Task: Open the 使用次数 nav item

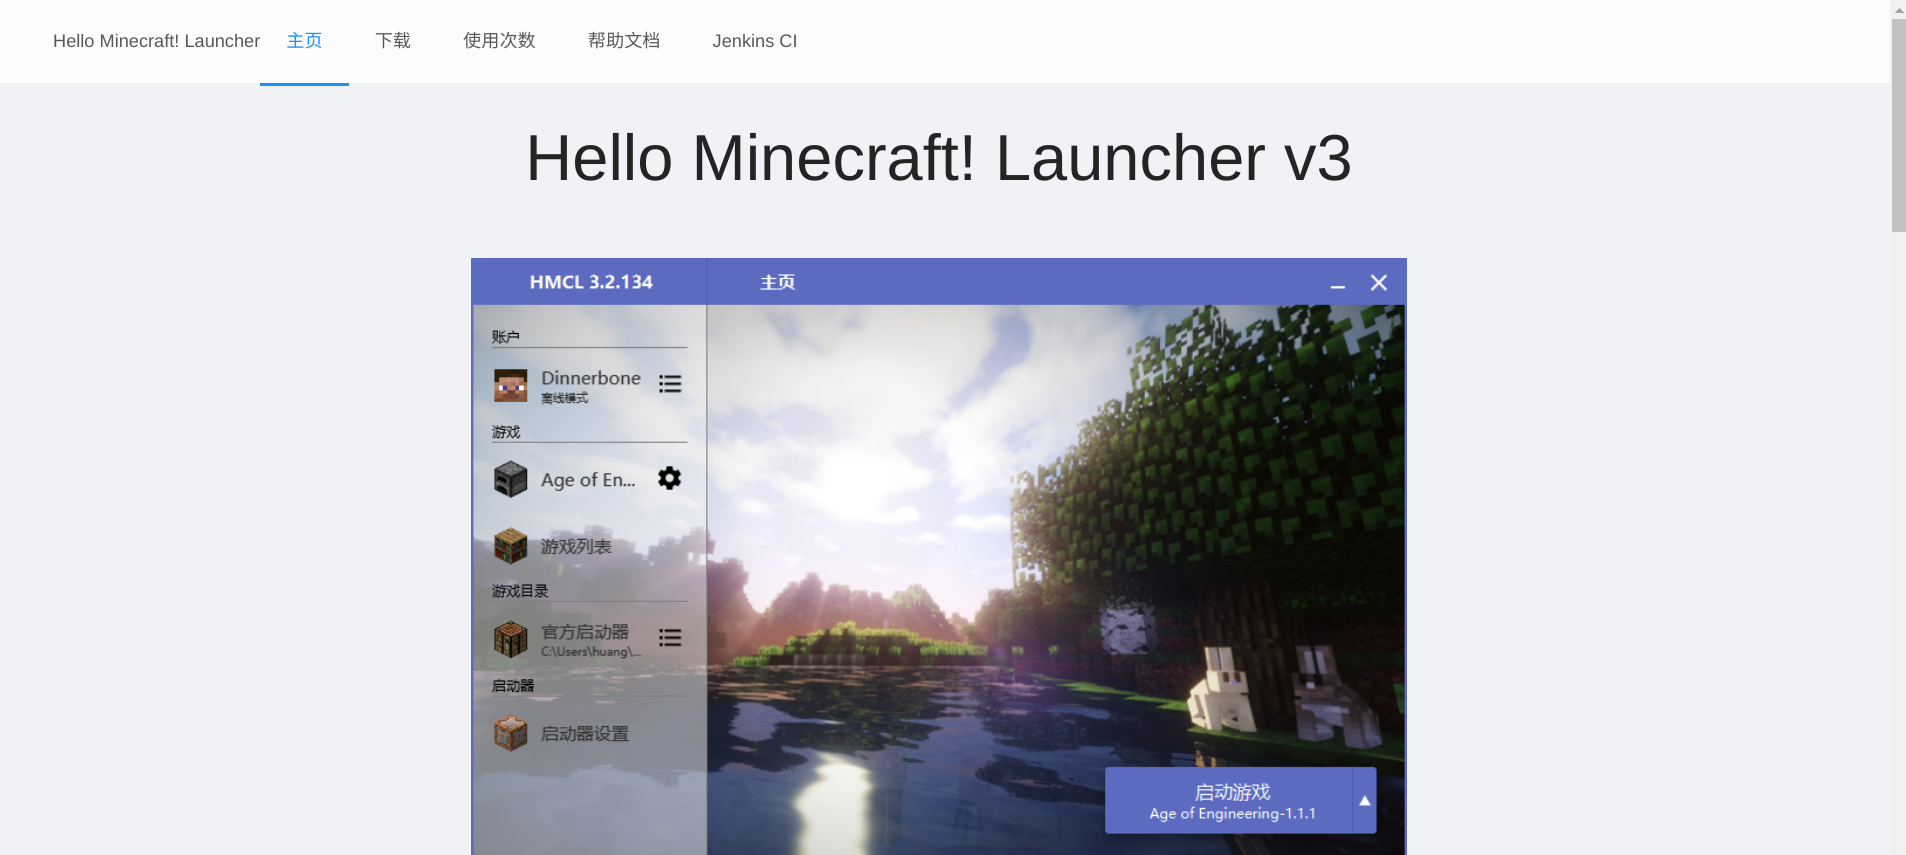Action: click(x=499, y=41)
